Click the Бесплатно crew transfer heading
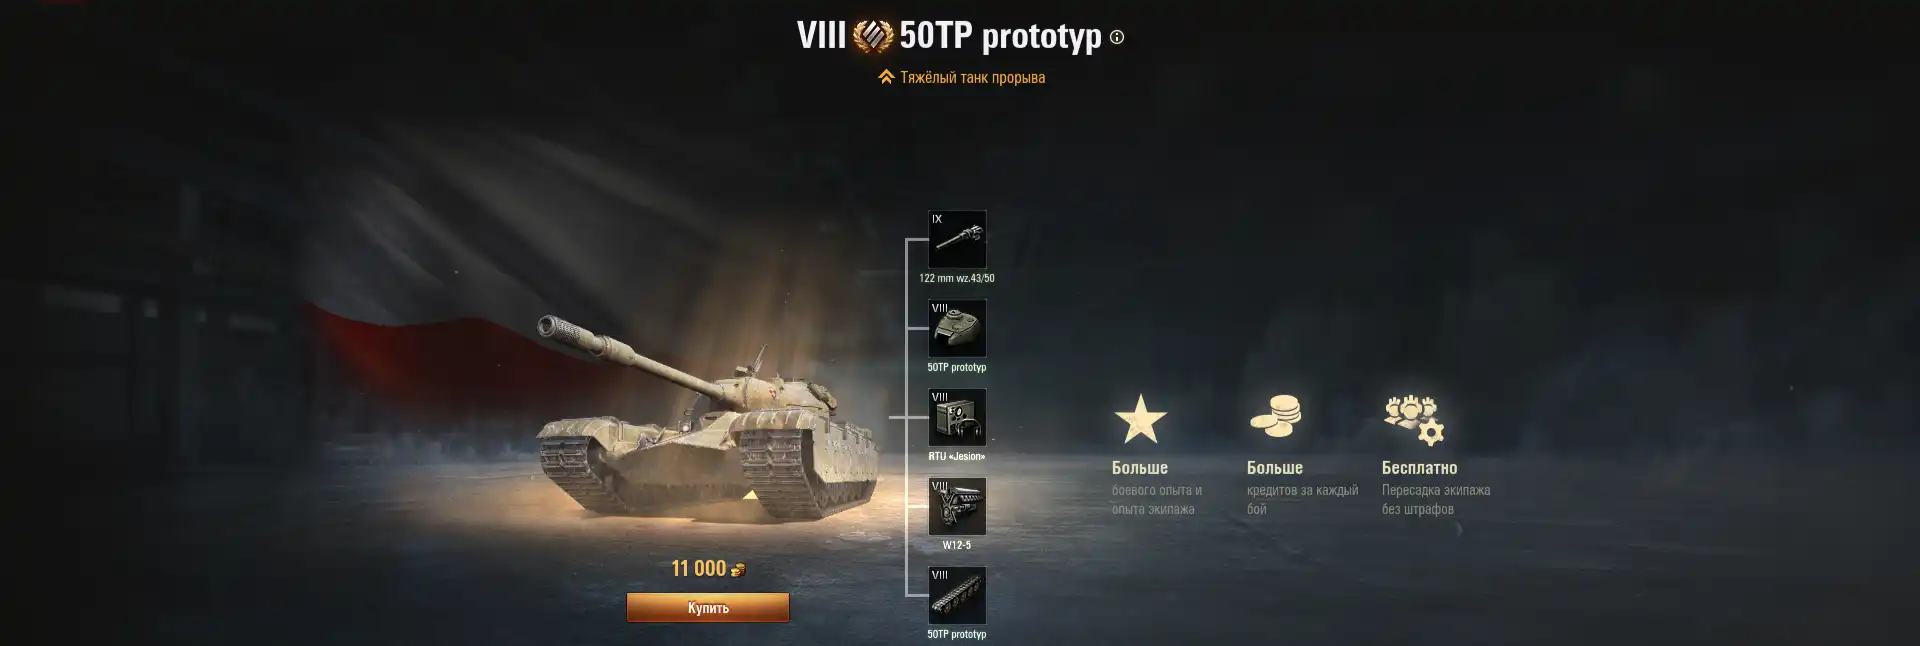This screenshot has width=1920, height=646. click(1419, 467)
